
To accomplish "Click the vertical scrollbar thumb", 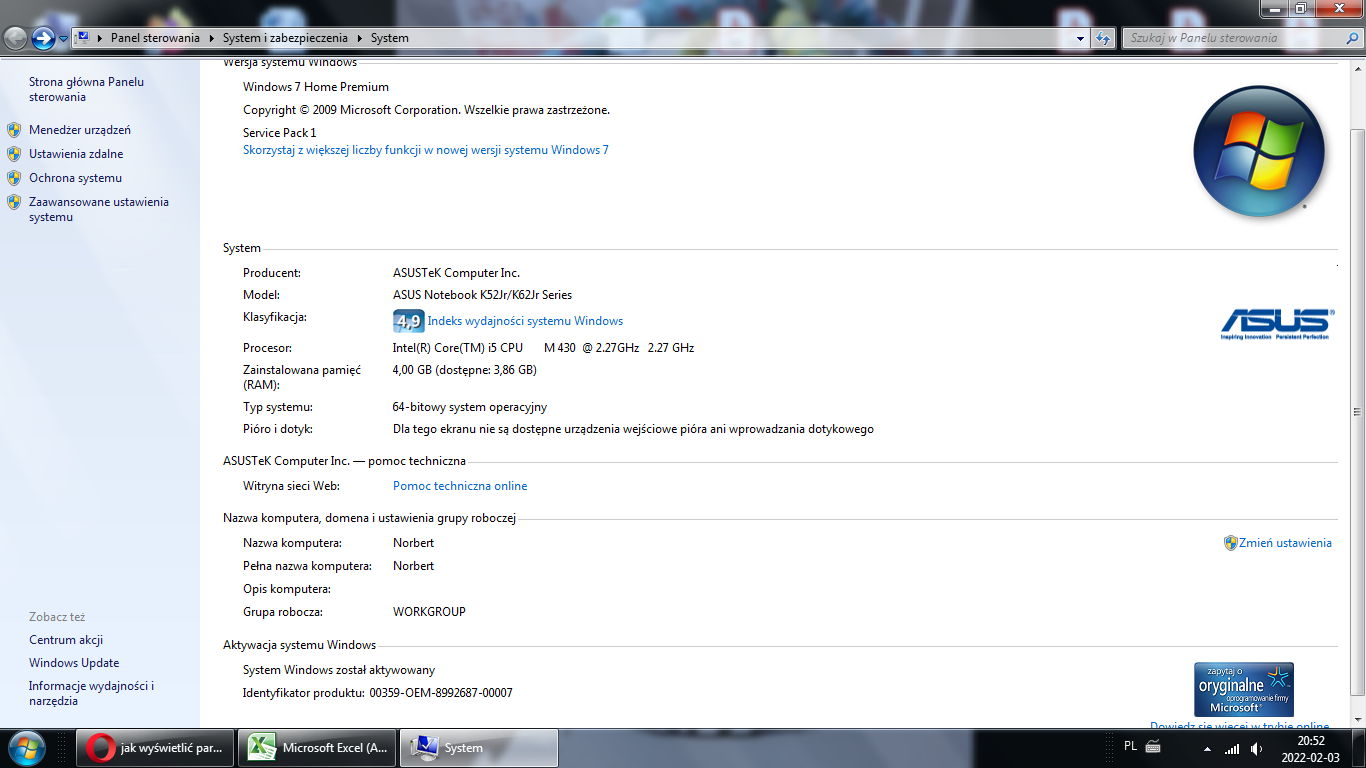I will [x=1357, y=412].
